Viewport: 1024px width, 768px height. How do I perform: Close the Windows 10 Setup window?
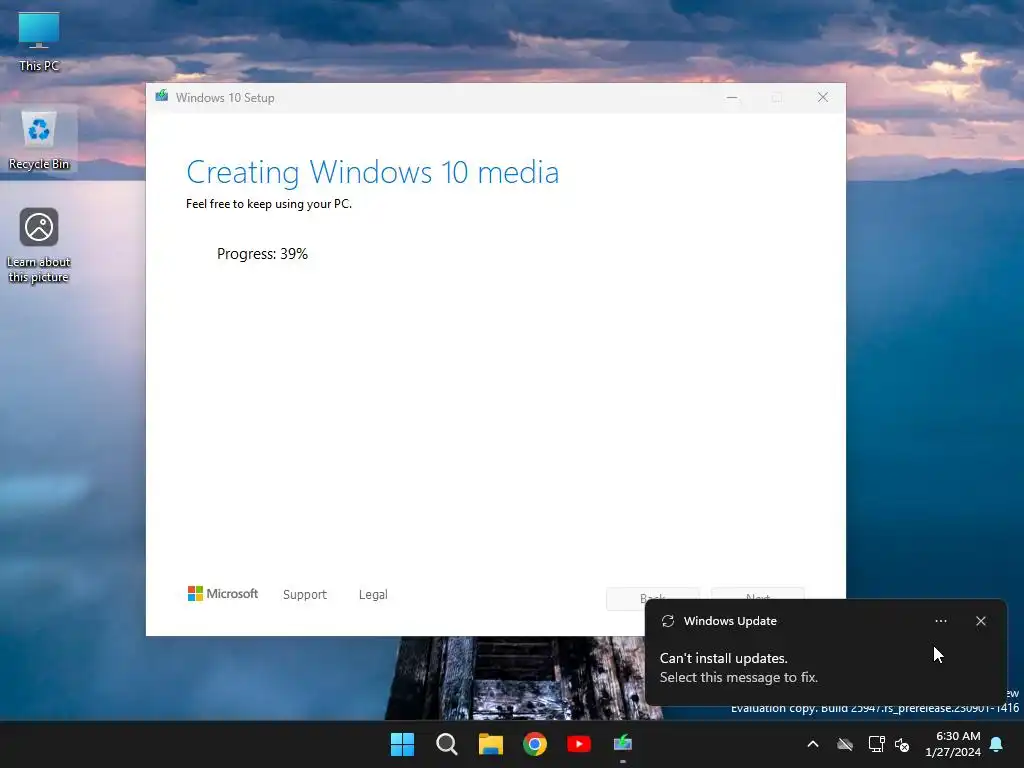823,97
